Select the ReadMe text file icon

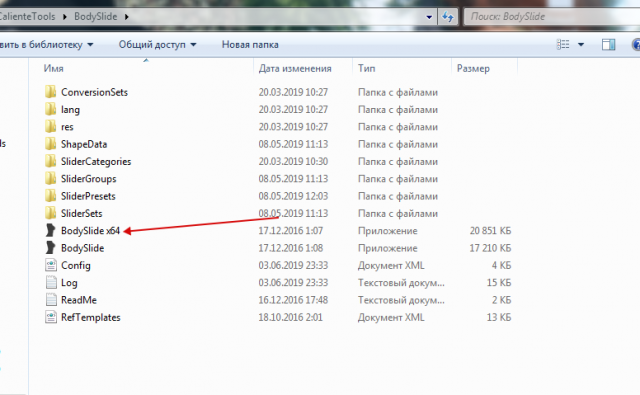point(51,300)
